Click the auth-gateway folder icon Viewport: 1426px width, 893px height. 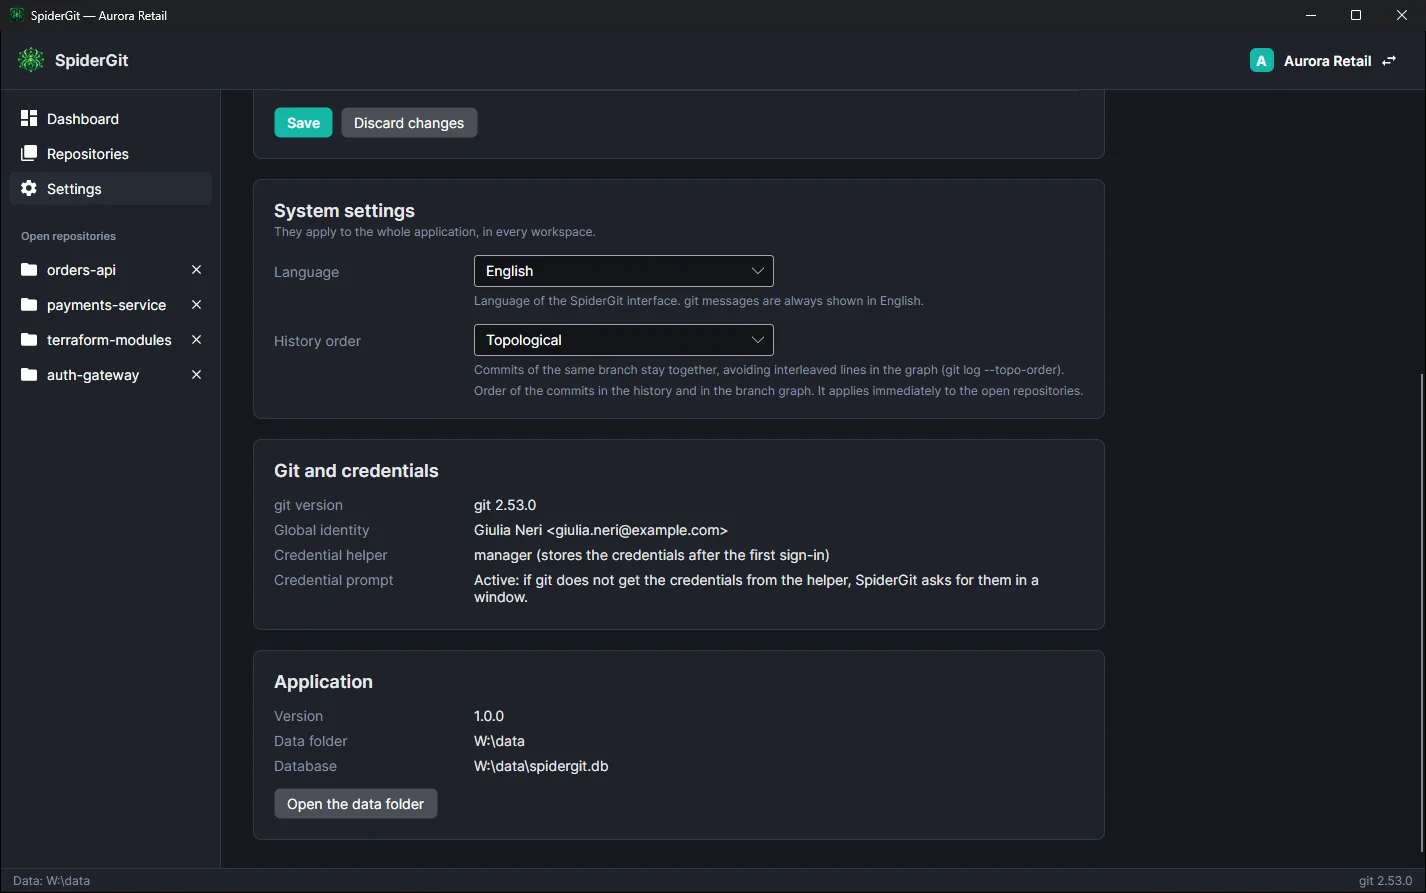click(x=29, y=375)
